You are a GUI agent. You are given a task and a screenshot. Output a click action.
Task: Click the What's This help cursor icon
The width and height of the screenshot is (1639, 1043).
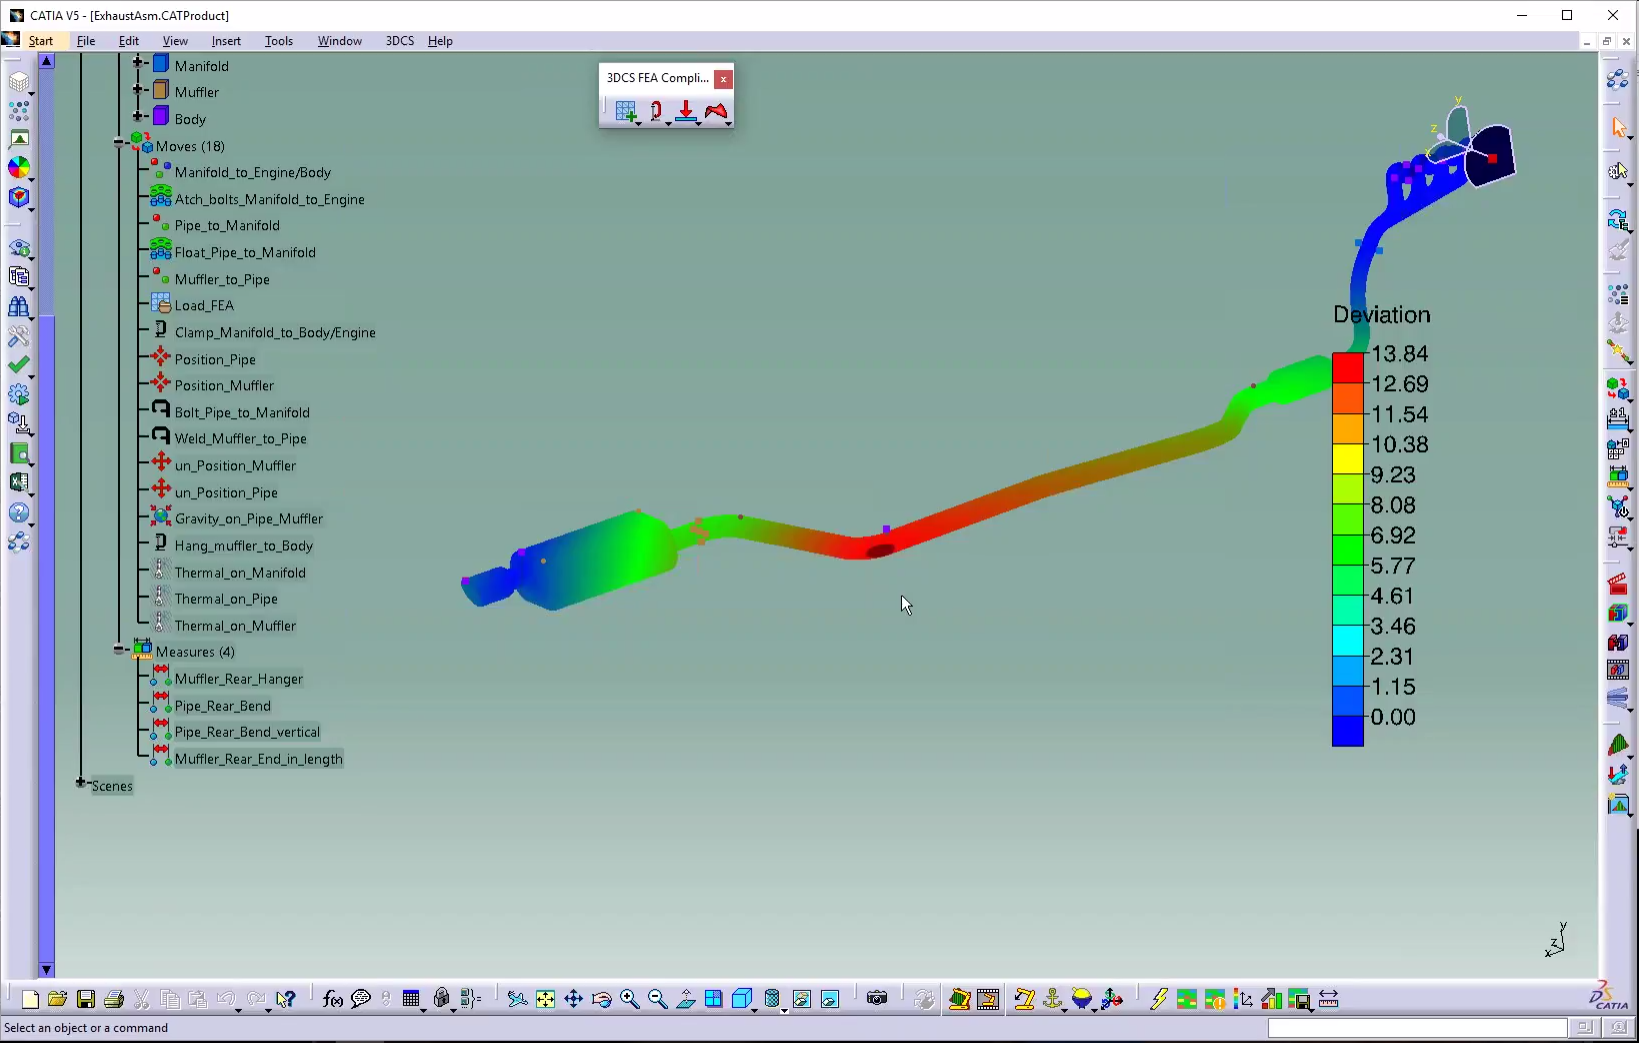(x=286, y=999)
